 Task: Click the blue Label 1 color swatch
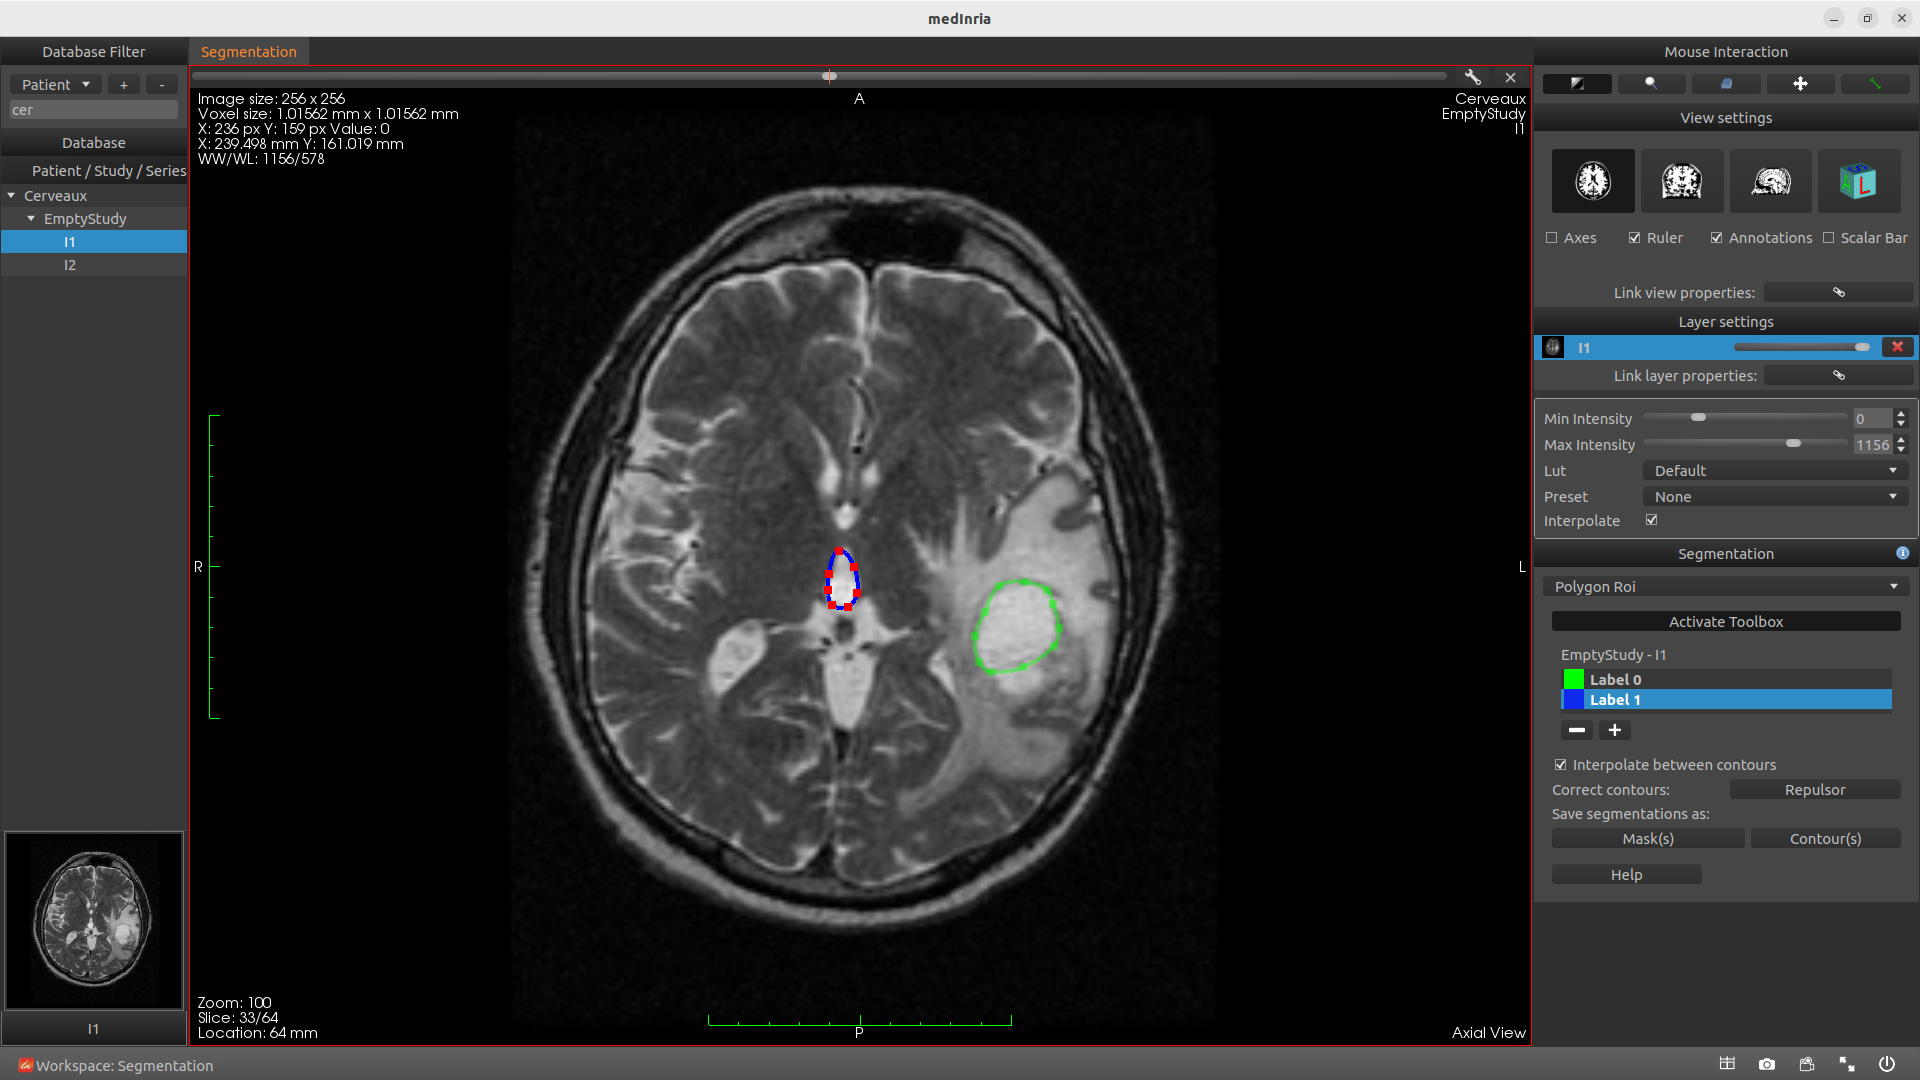pos(1573,700)
